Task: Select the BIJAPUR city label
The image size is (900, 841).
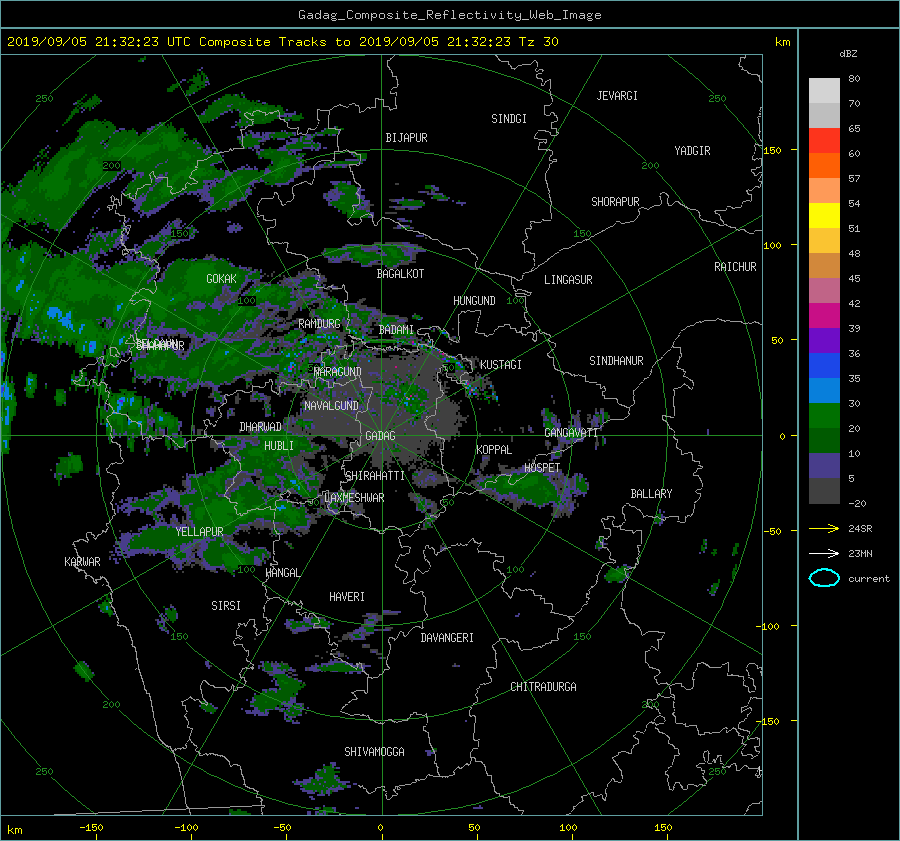Action: [406, 138]
